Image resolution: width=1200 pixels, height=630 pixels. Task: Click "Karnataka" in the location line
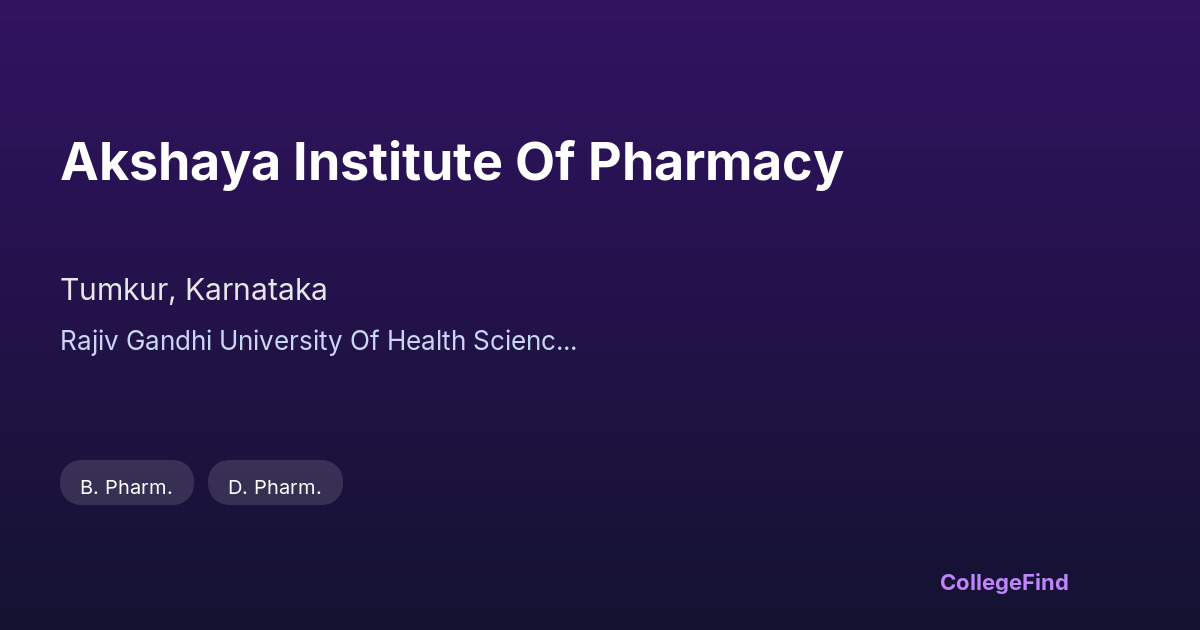[256, 290]
